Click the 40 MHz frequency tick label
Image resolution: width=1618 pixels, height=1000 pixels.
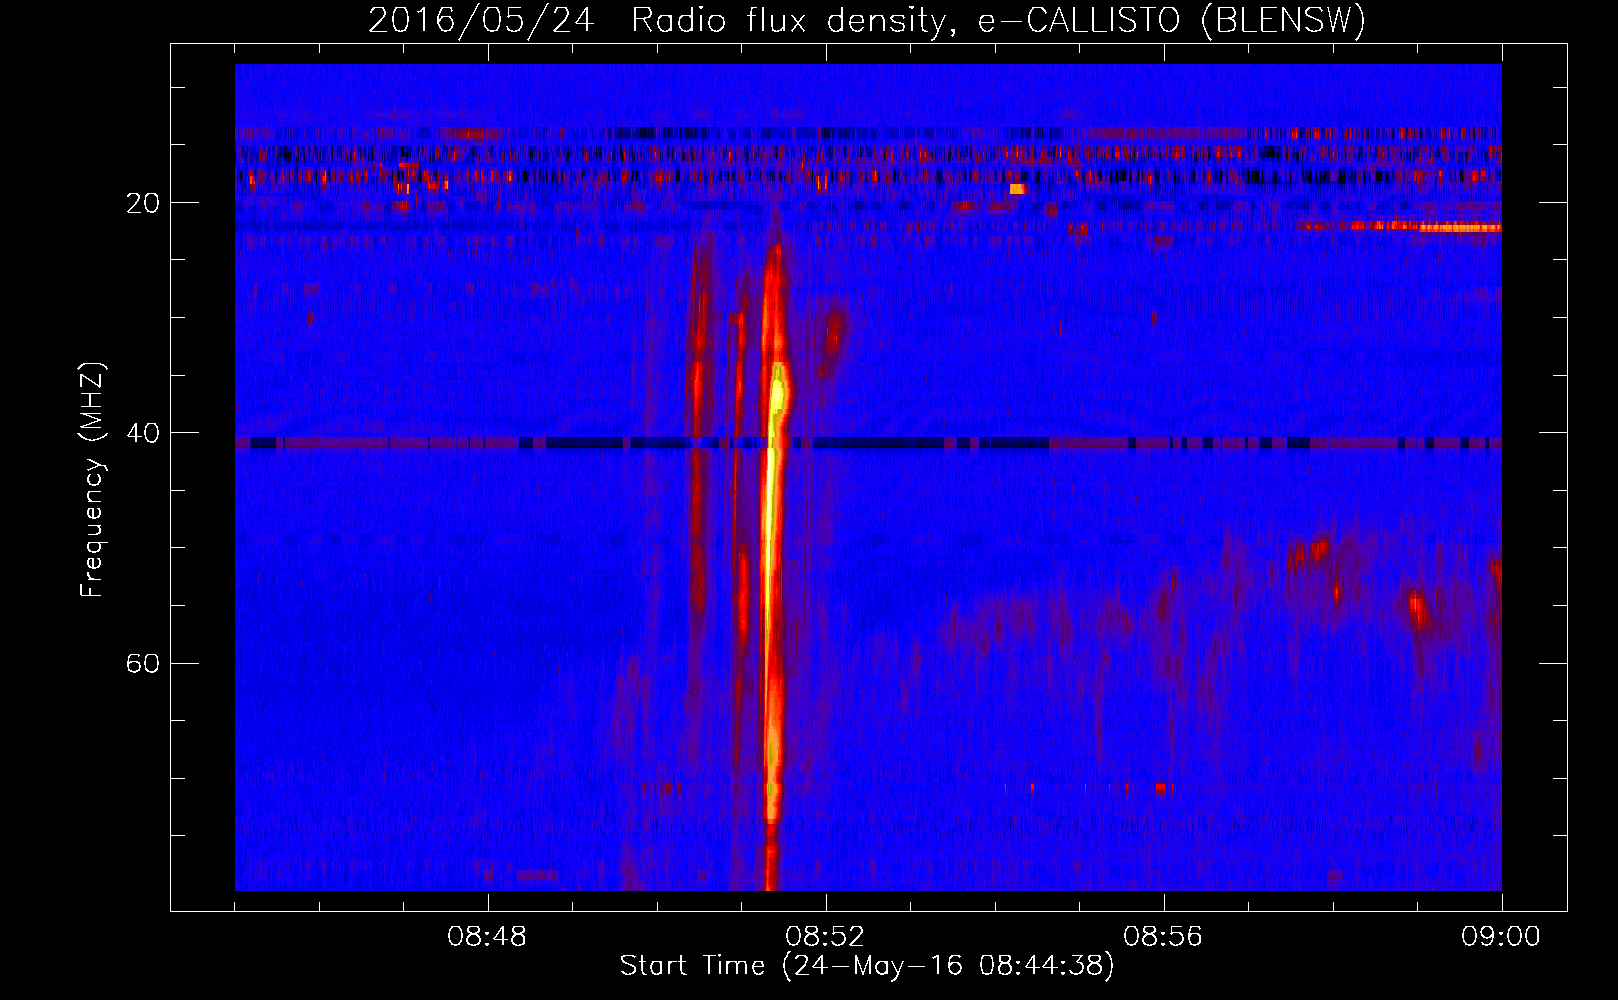[143, 433]
